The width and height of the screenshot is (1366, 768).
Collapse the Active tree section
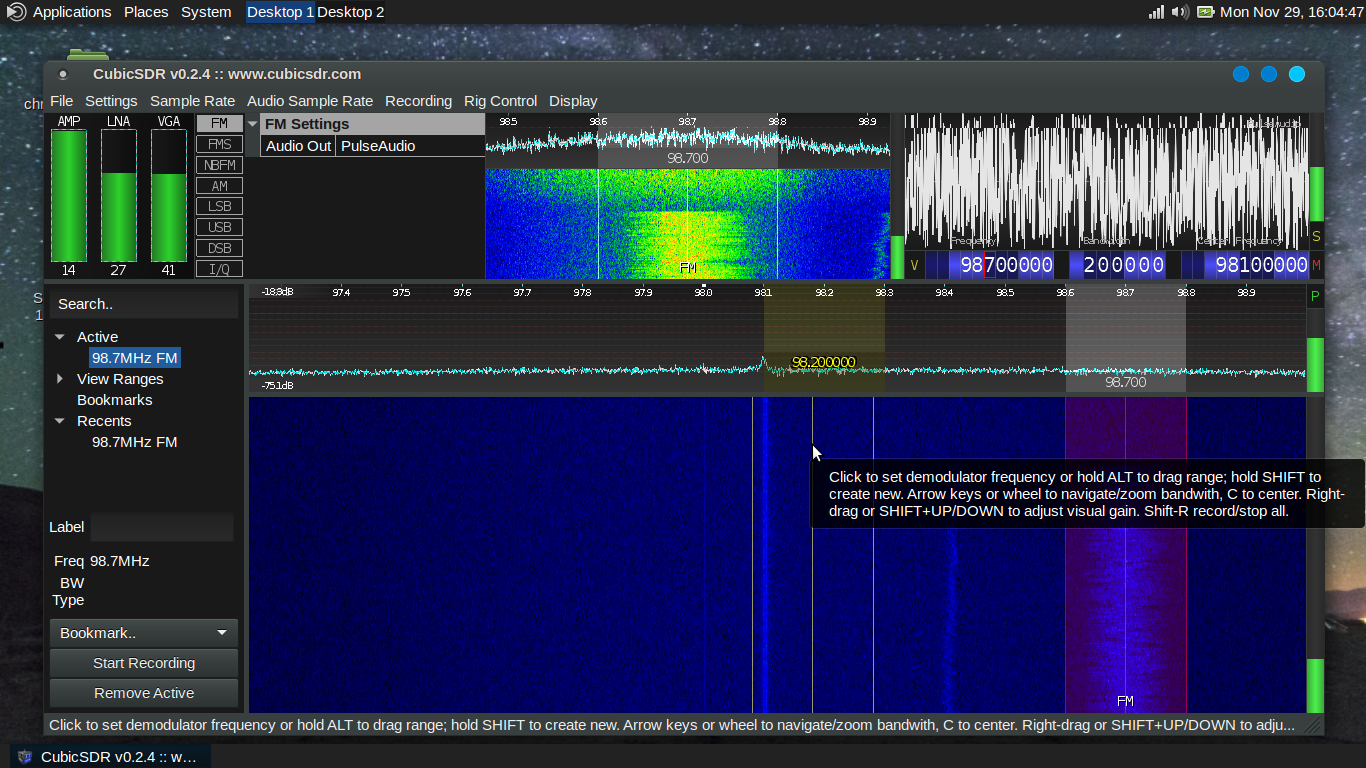(x=61, y=337)
